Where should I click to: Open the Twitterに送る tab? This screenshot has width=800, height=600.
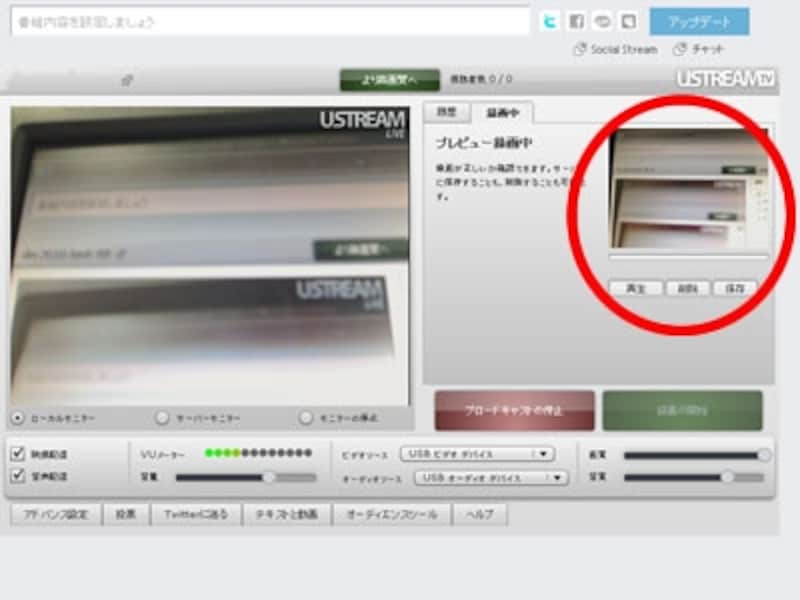click(x=196, y=514)
